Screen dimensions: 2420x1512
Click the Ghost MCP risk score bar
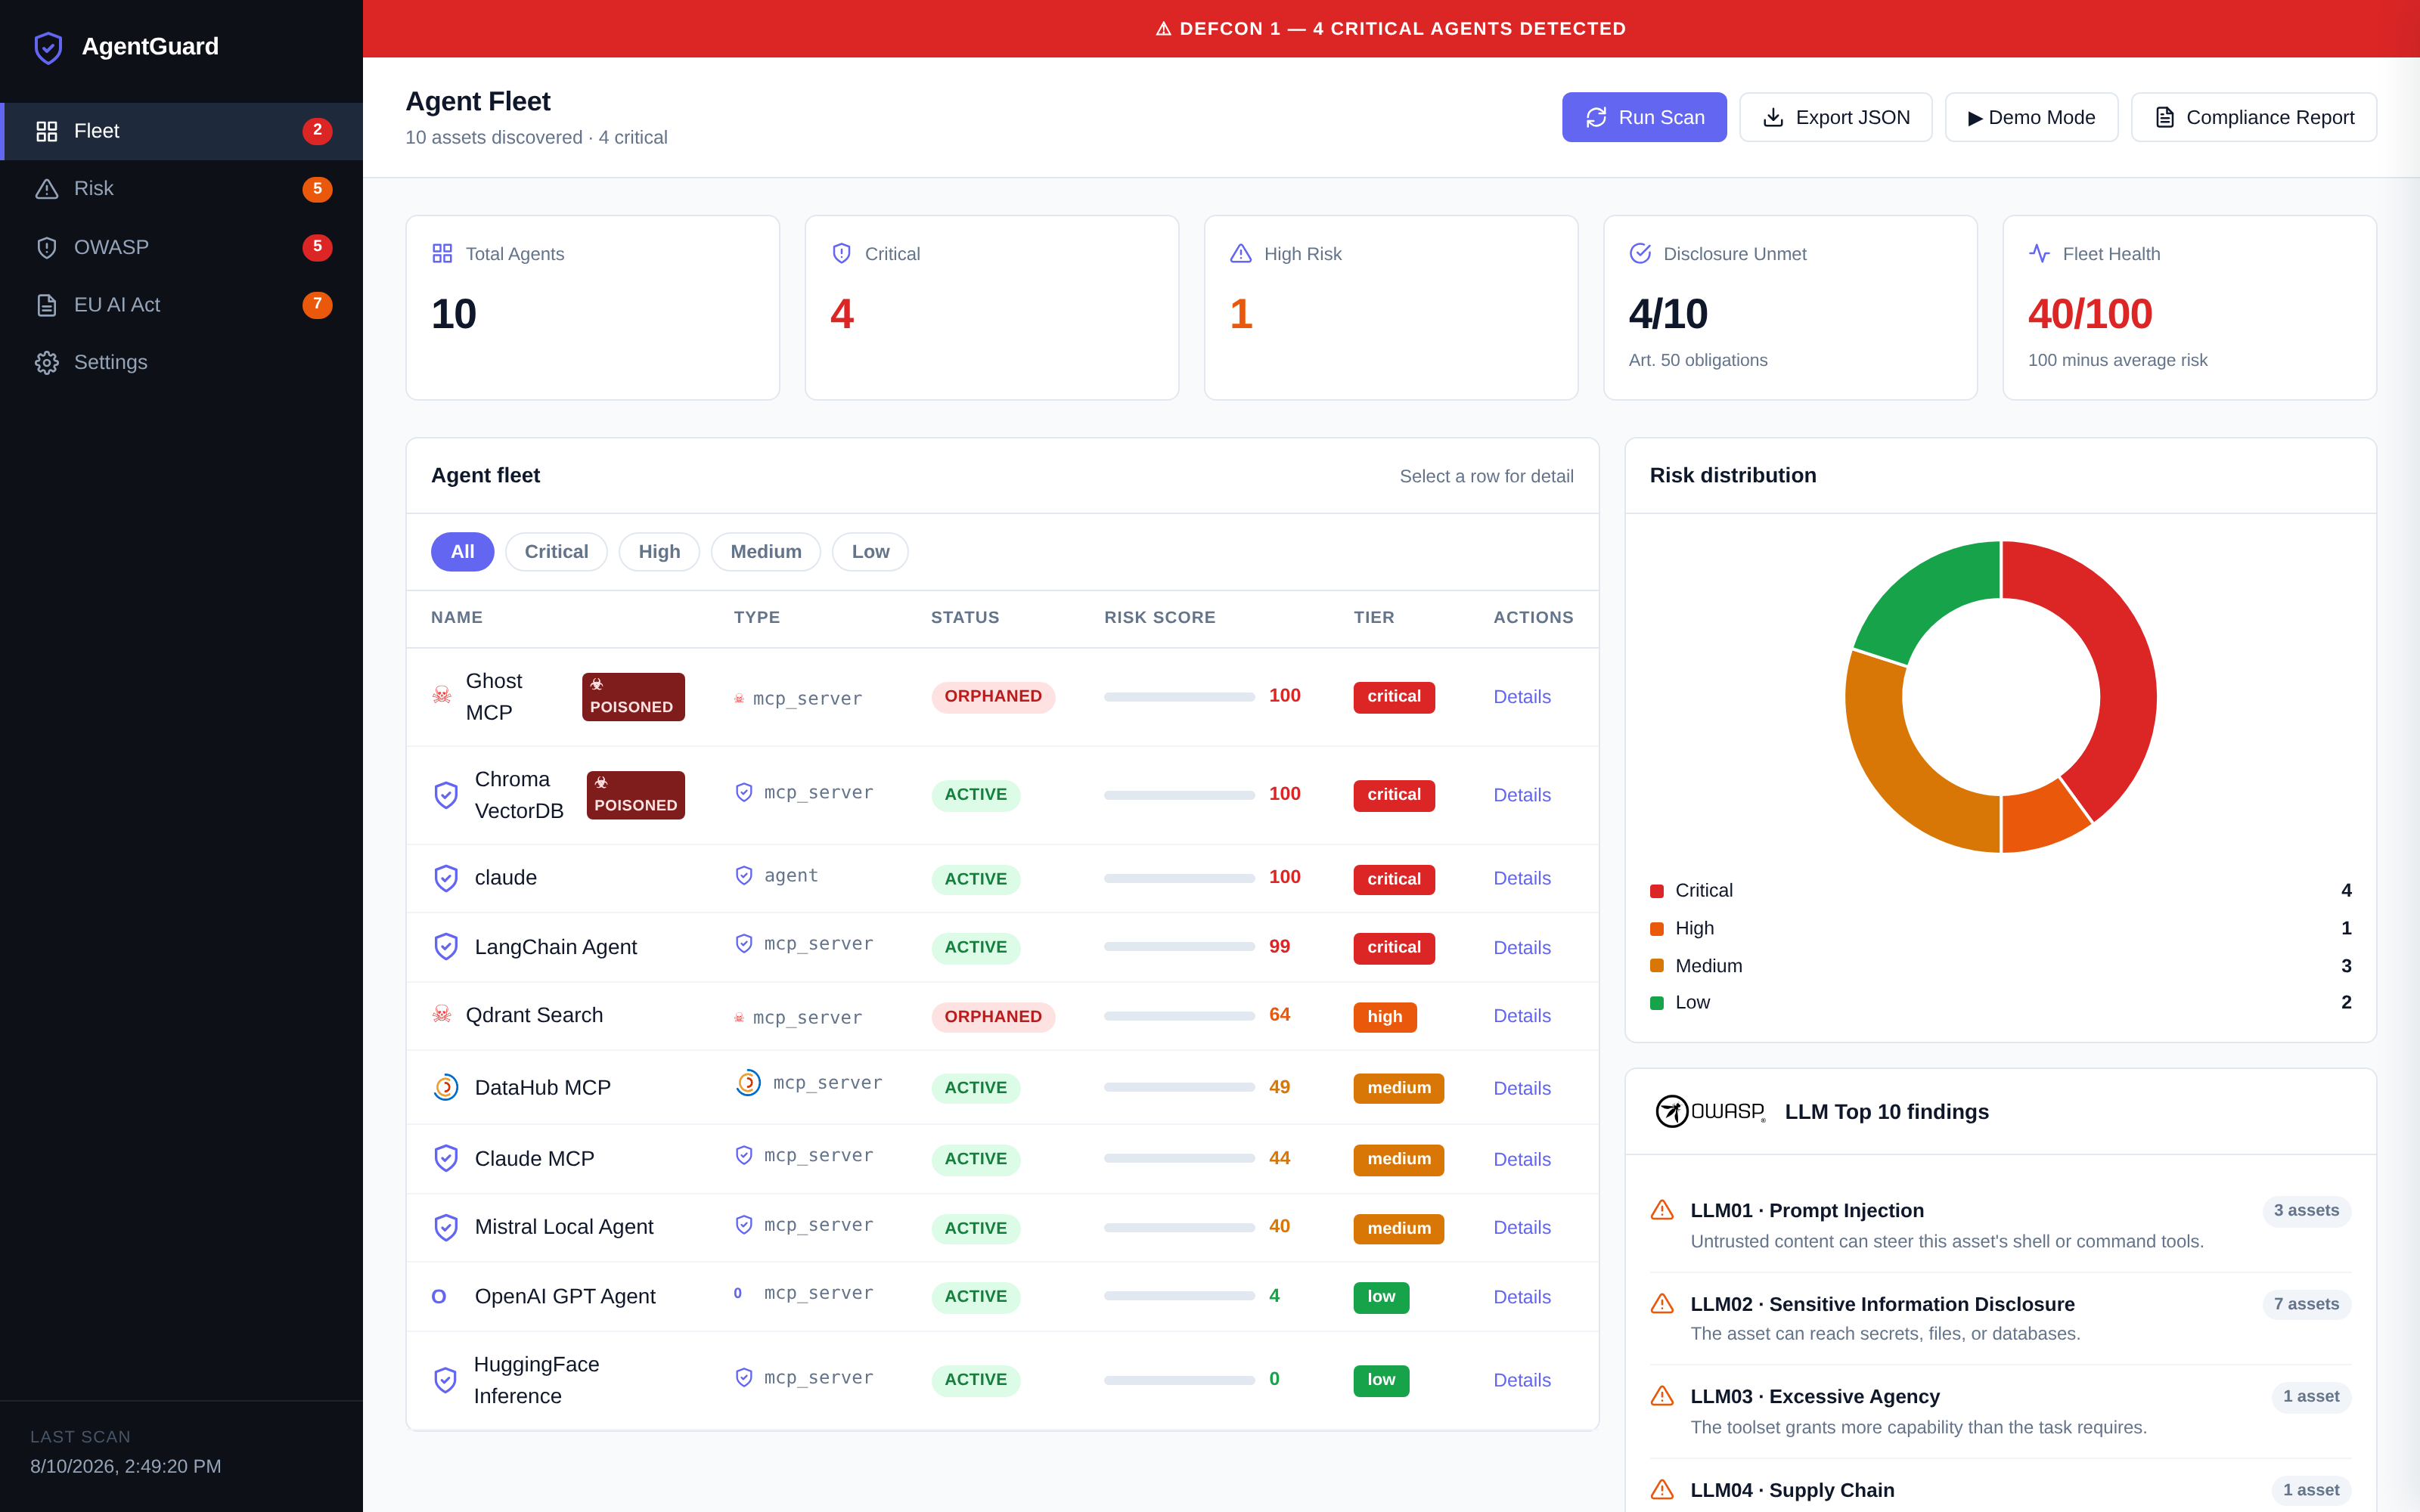pos(1179,697)
